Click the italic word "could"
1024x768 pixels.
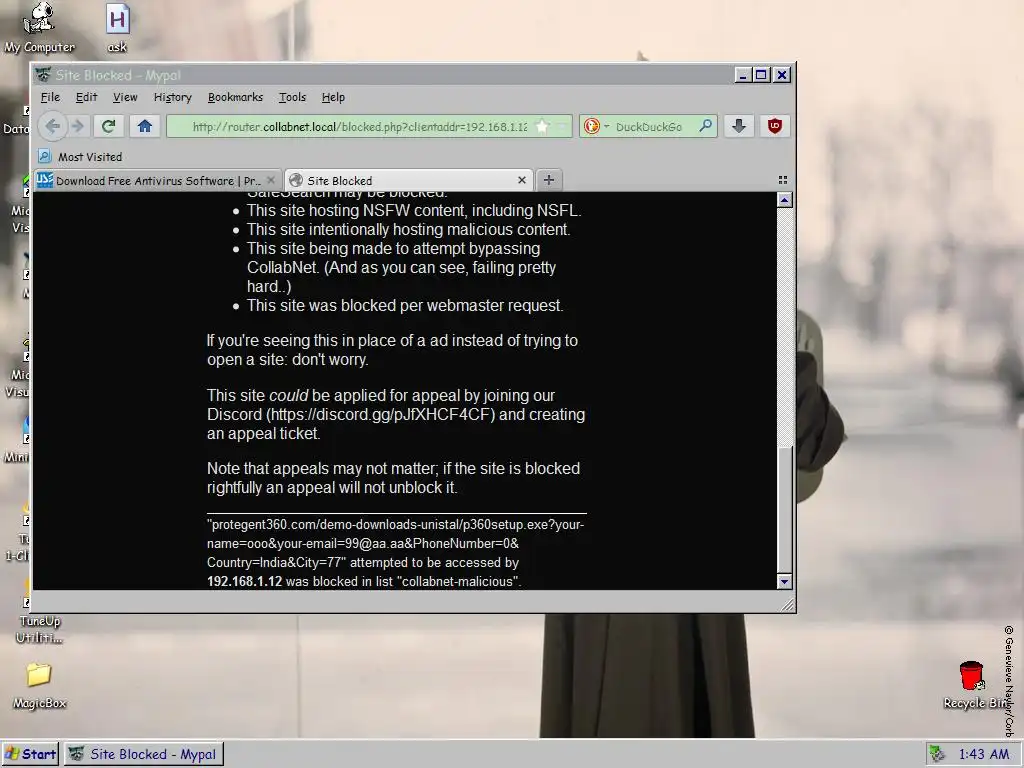(x=289, y=396)
